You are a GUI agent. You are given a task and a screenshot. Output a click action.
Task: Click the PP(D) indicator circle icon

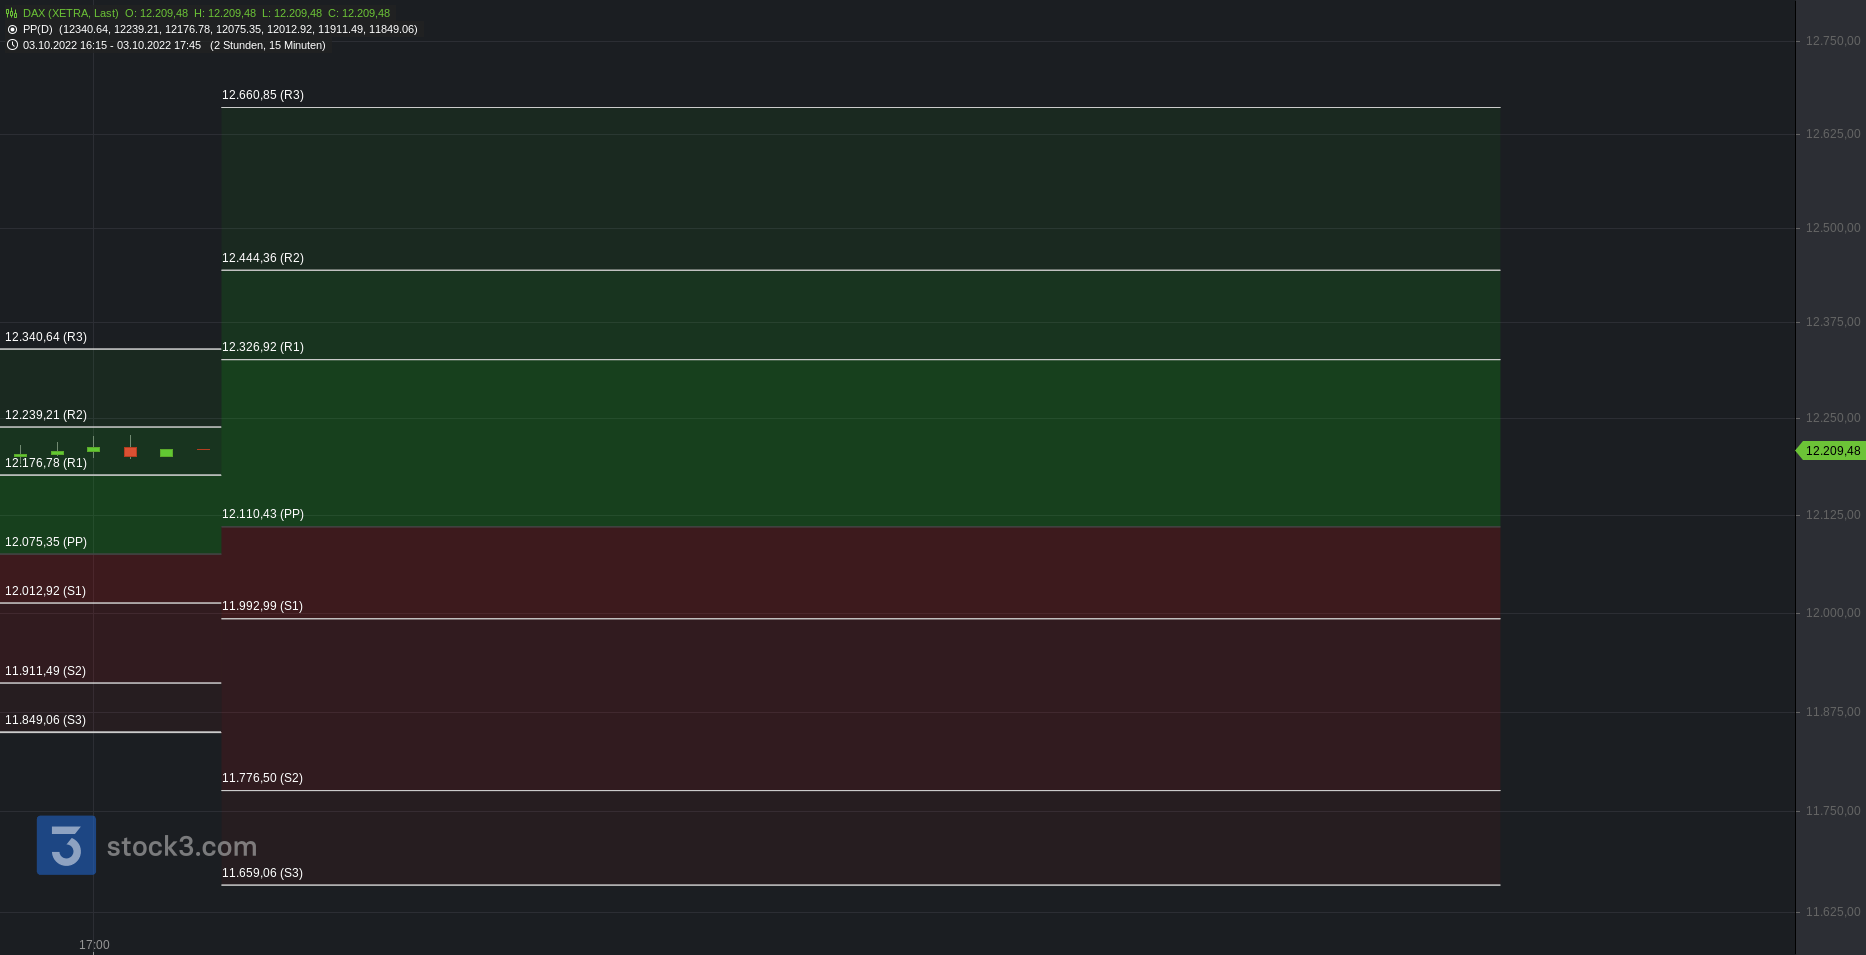click(12, 29)
